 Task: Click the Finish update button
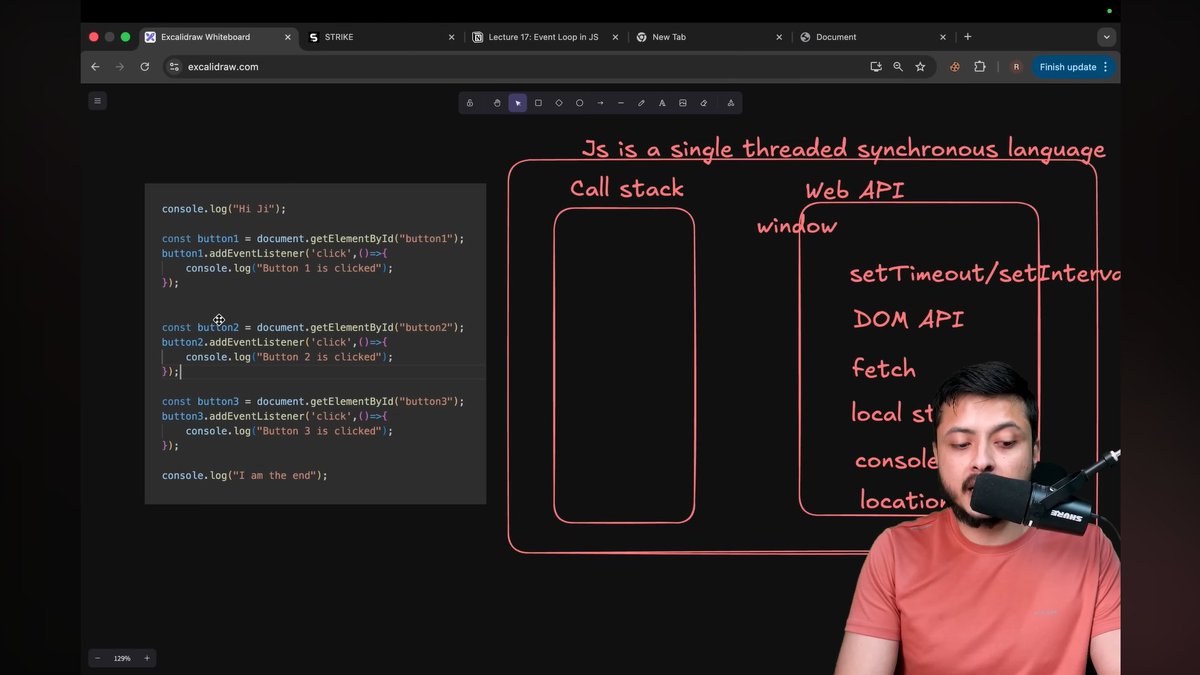[x=1068, y=67]
